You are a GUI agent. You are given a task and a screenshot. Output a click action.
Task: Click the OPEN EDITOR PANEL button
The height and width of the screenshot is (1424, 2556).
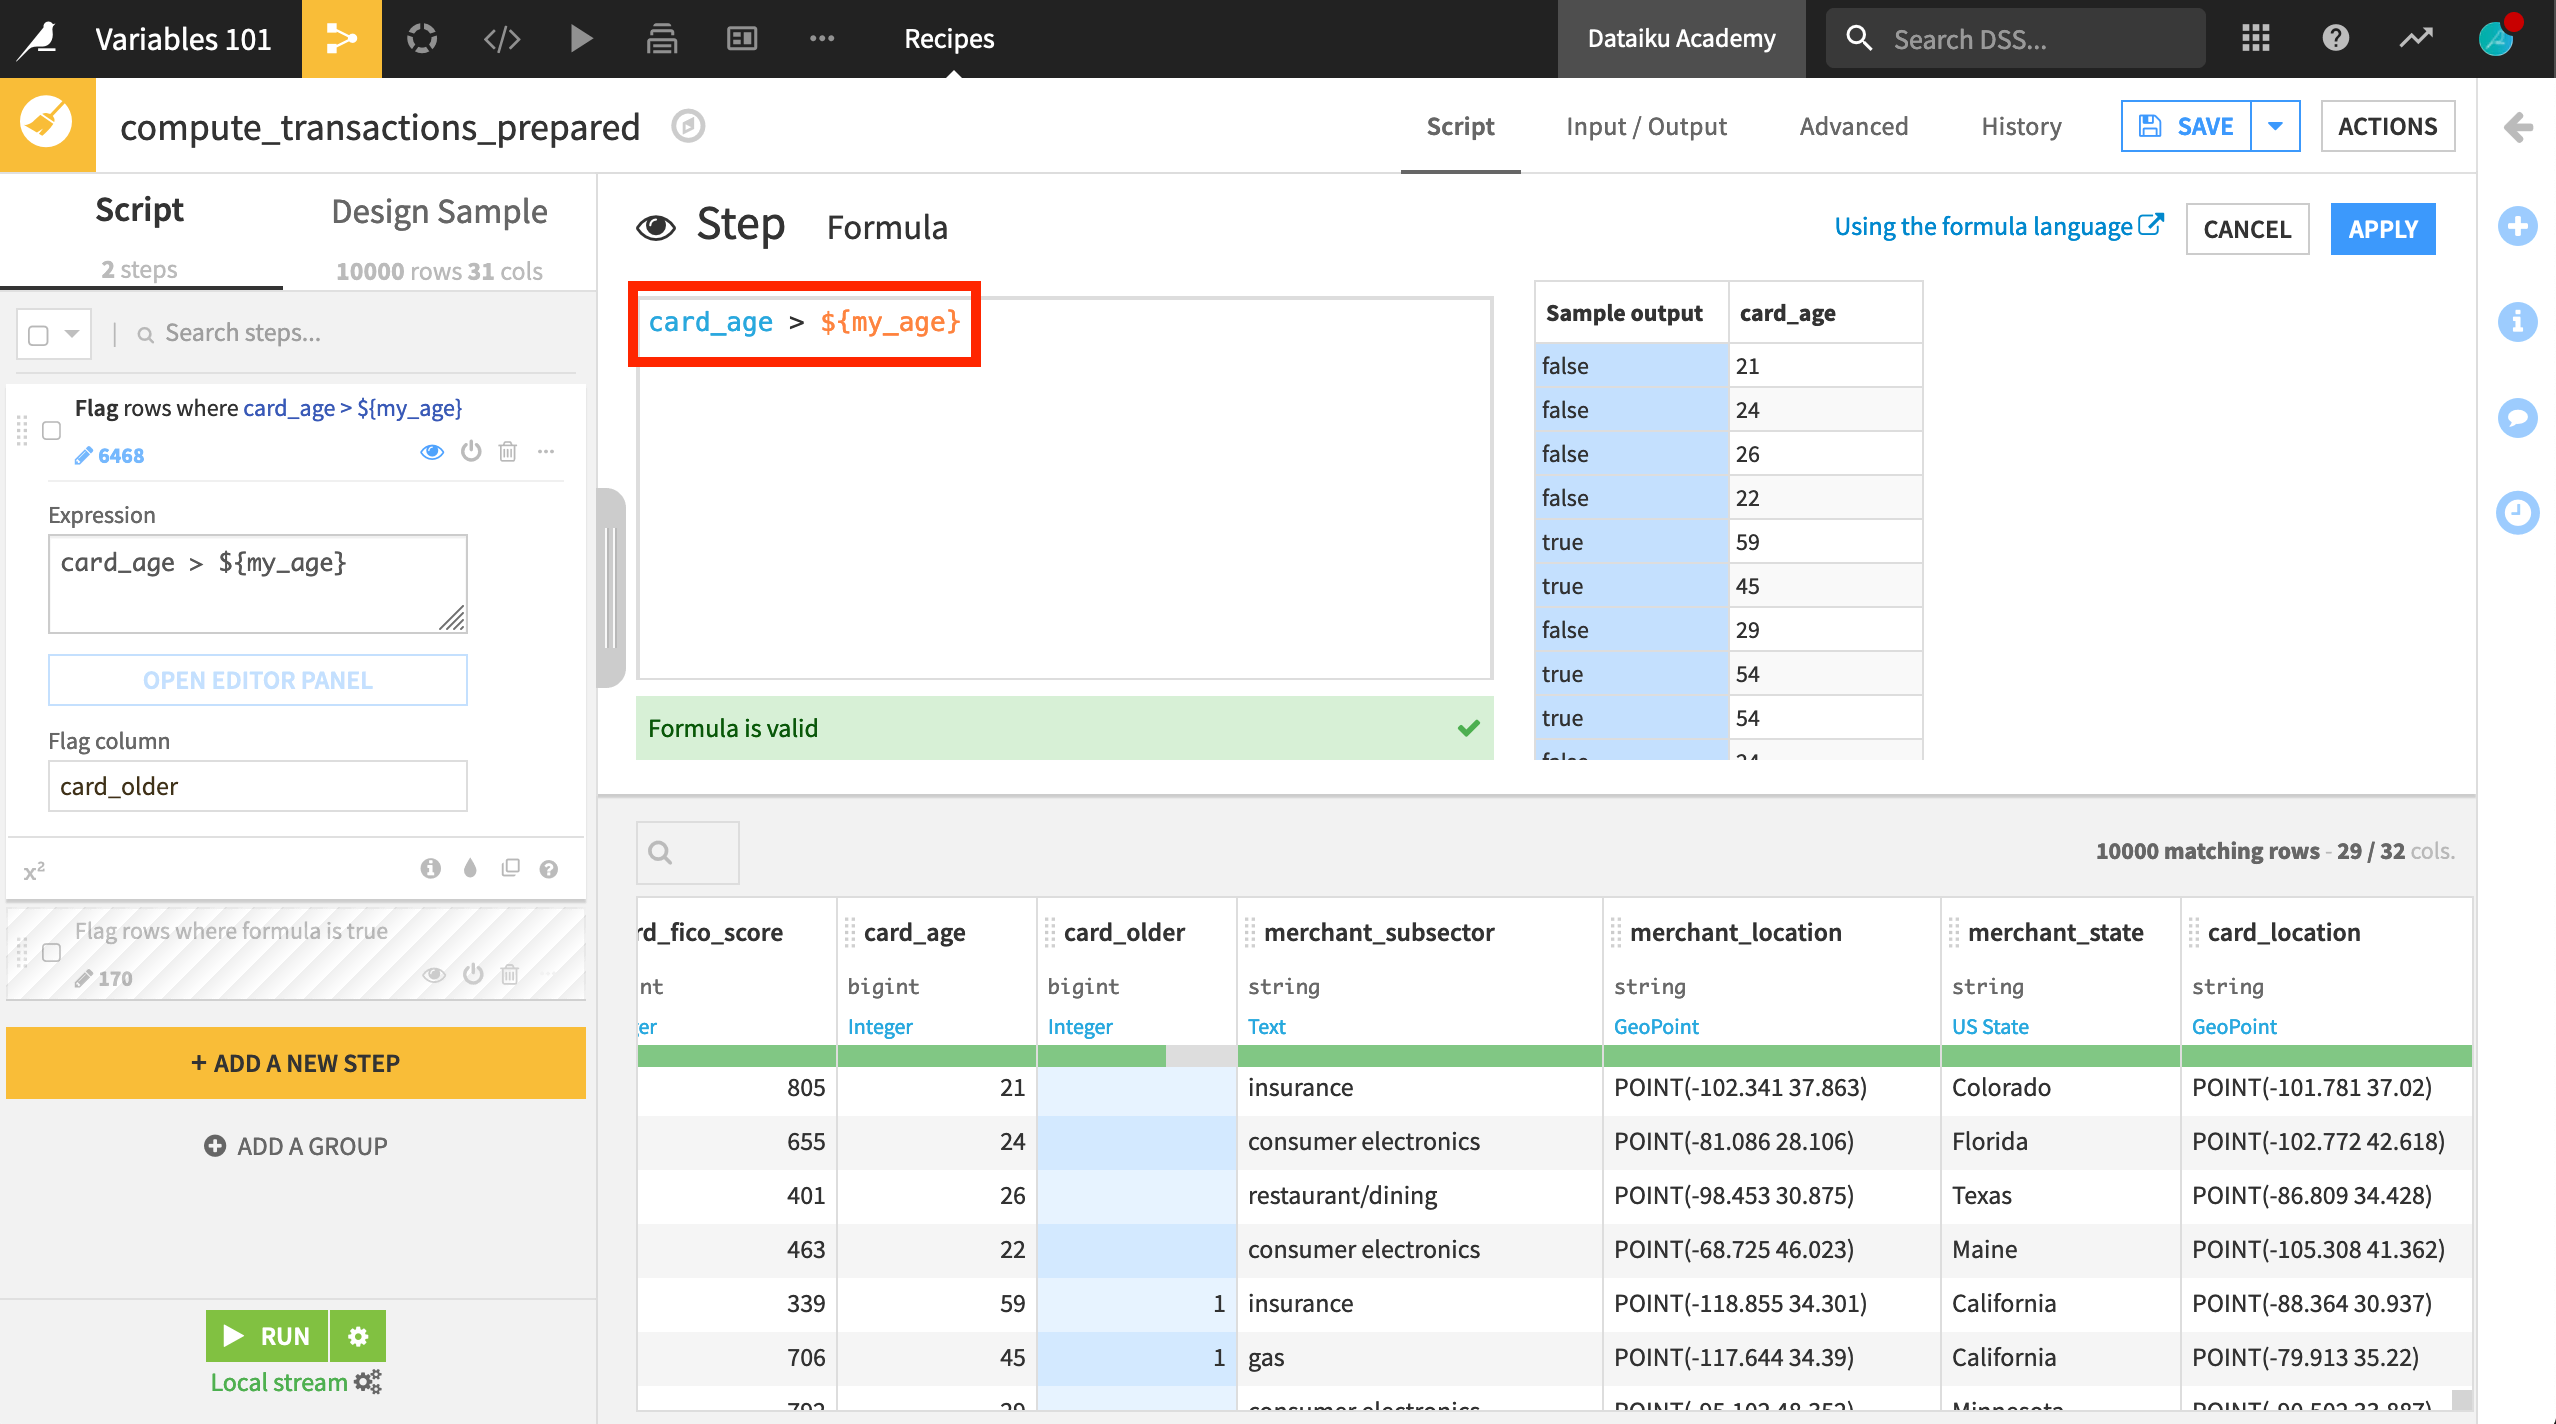[x=257, y=680]
